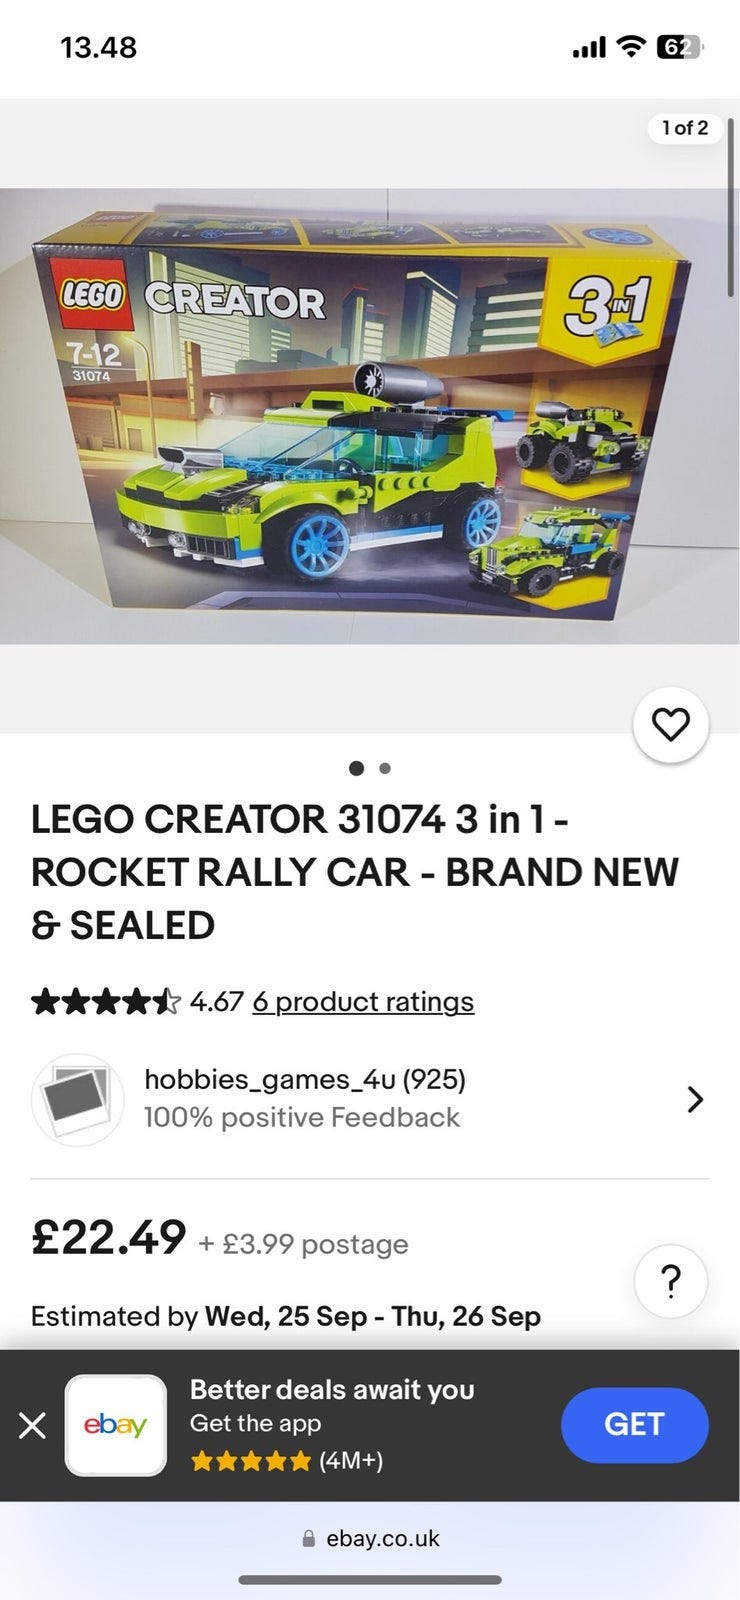The height and width of the screenshot is (1600, 740).
Task: Tap the 1 of 2 image counter
Action: pyautogui.click(x=685, y=128)
